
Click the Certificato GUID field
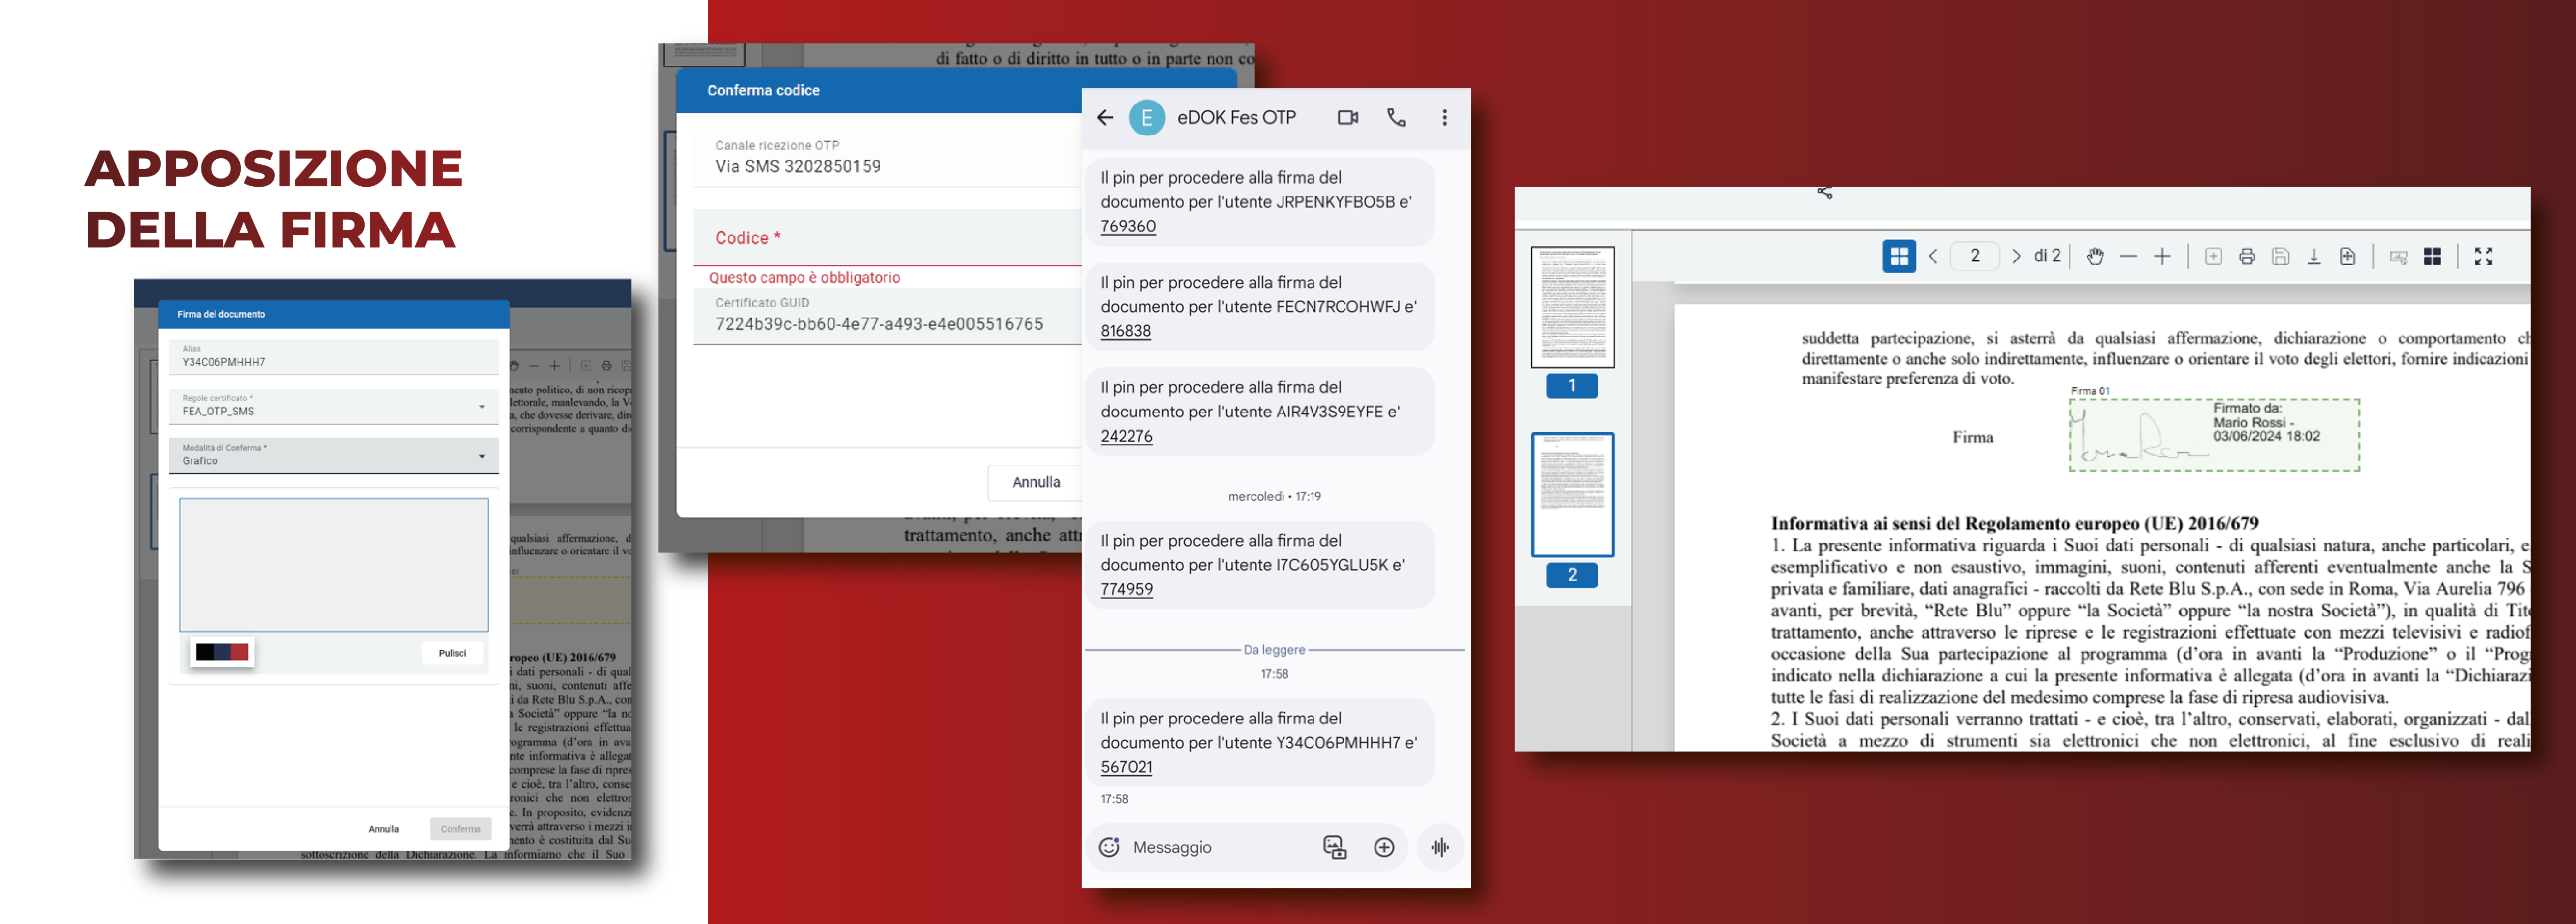(888, 316)
